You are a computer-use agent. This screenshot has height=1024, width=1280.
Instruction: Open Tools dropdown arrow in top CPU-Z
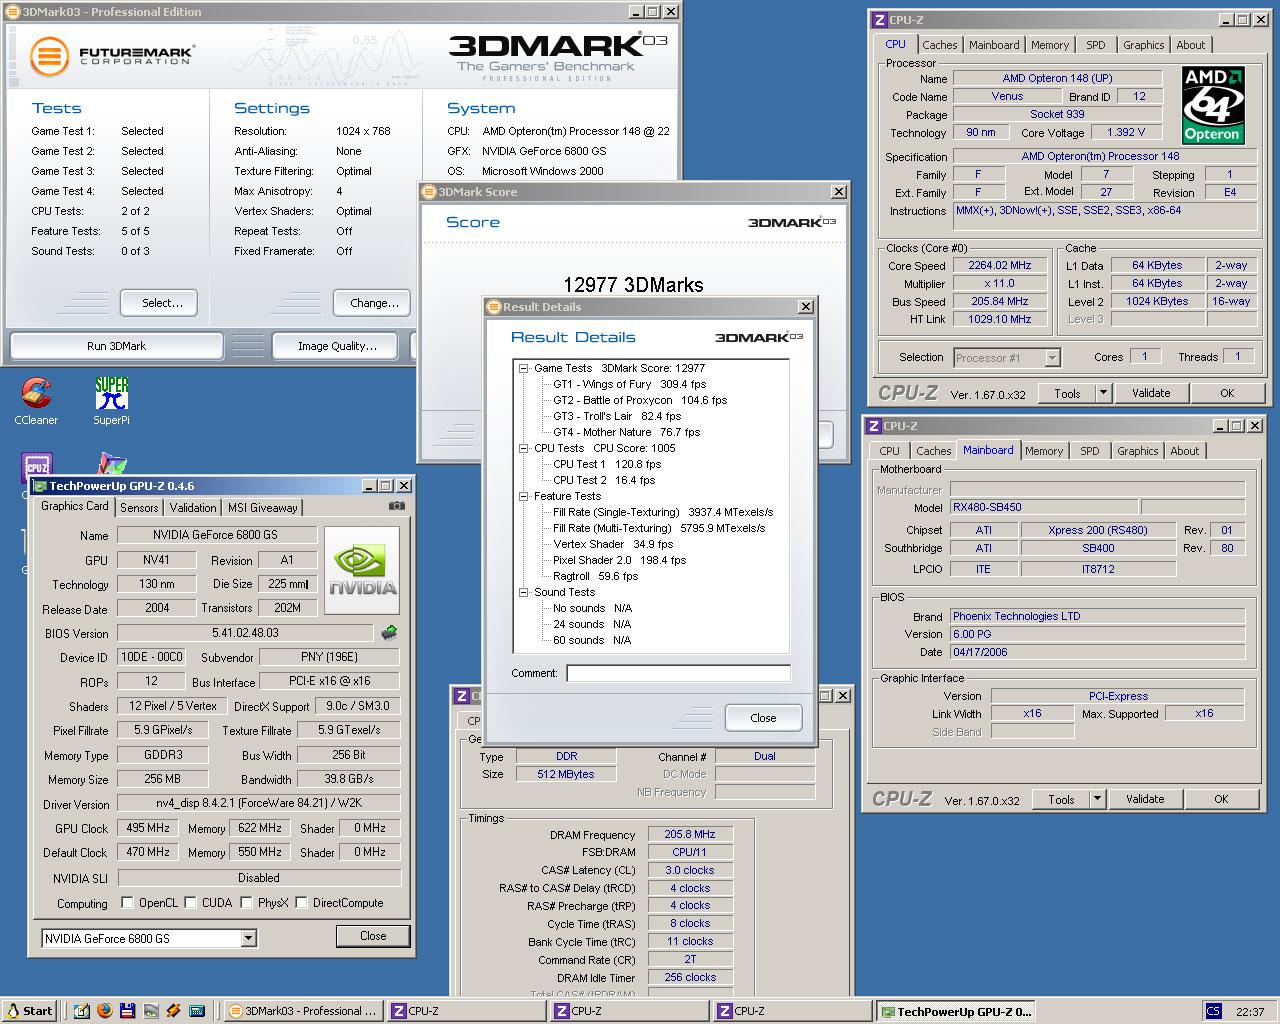(x=1103, y=393)
